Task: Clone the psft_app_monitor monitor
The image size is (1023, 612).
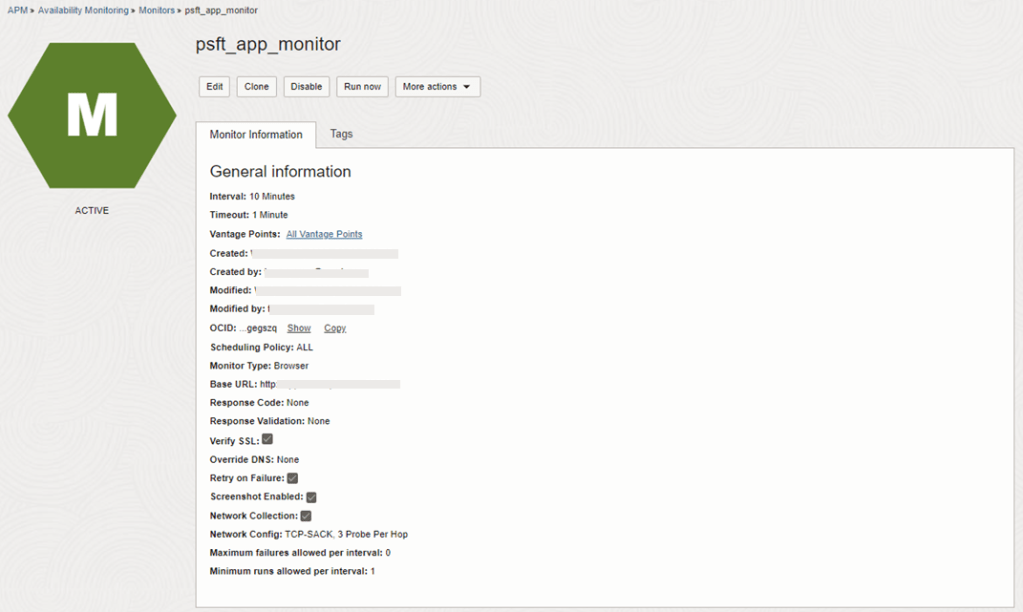Action: 257,87
